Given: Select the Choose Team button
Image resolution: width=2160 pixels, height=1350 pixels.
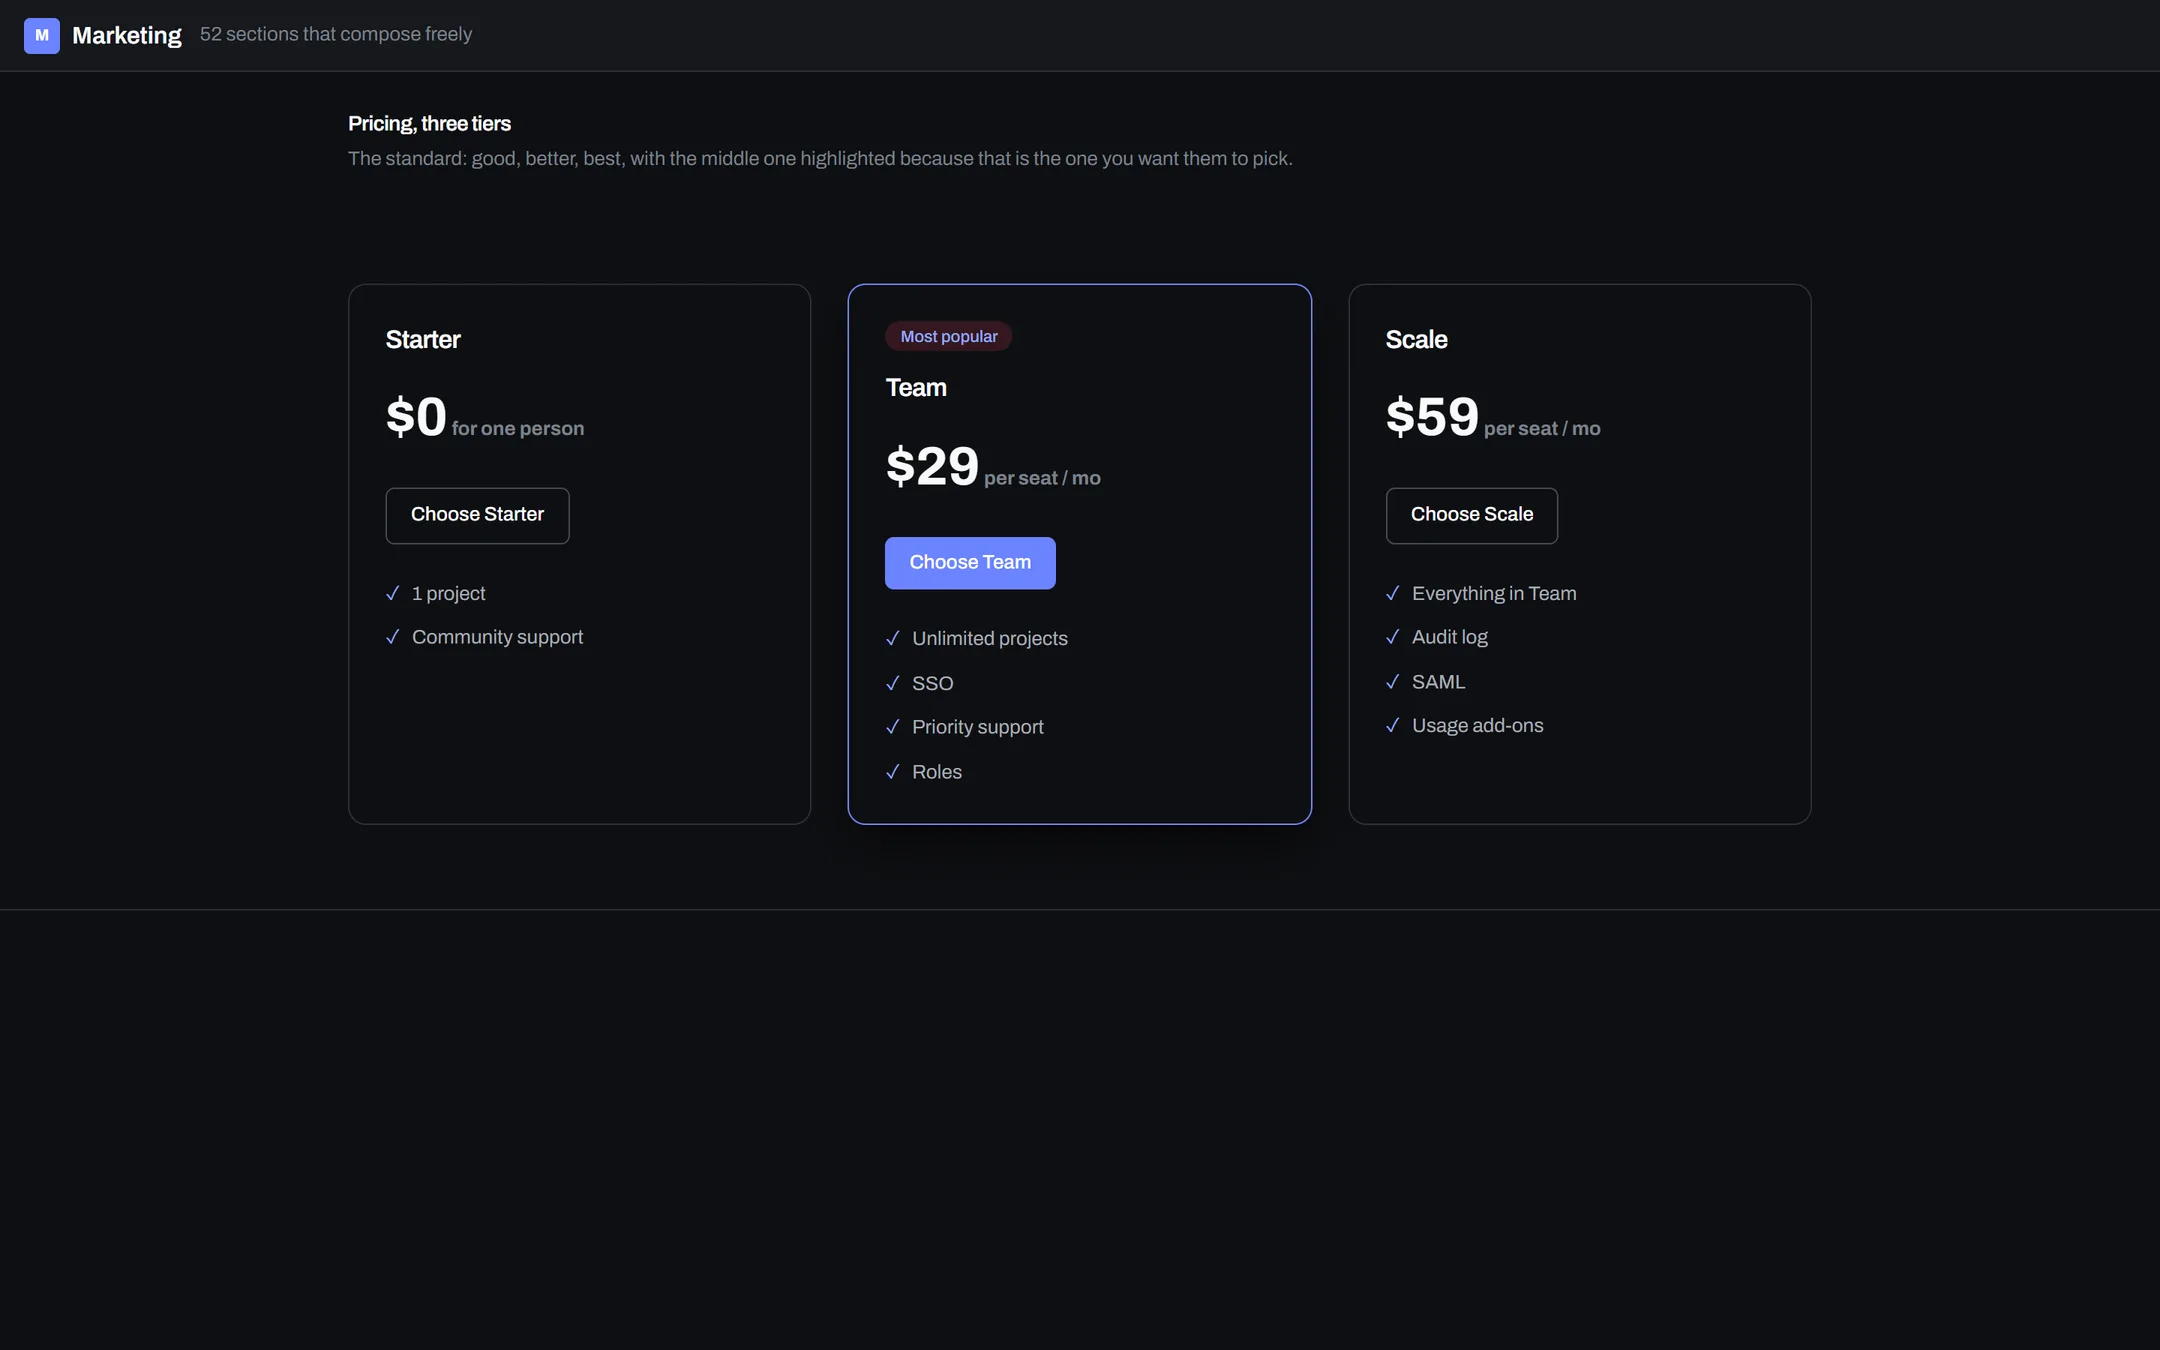Looking at the screenshot, I should tap(970, 563).
